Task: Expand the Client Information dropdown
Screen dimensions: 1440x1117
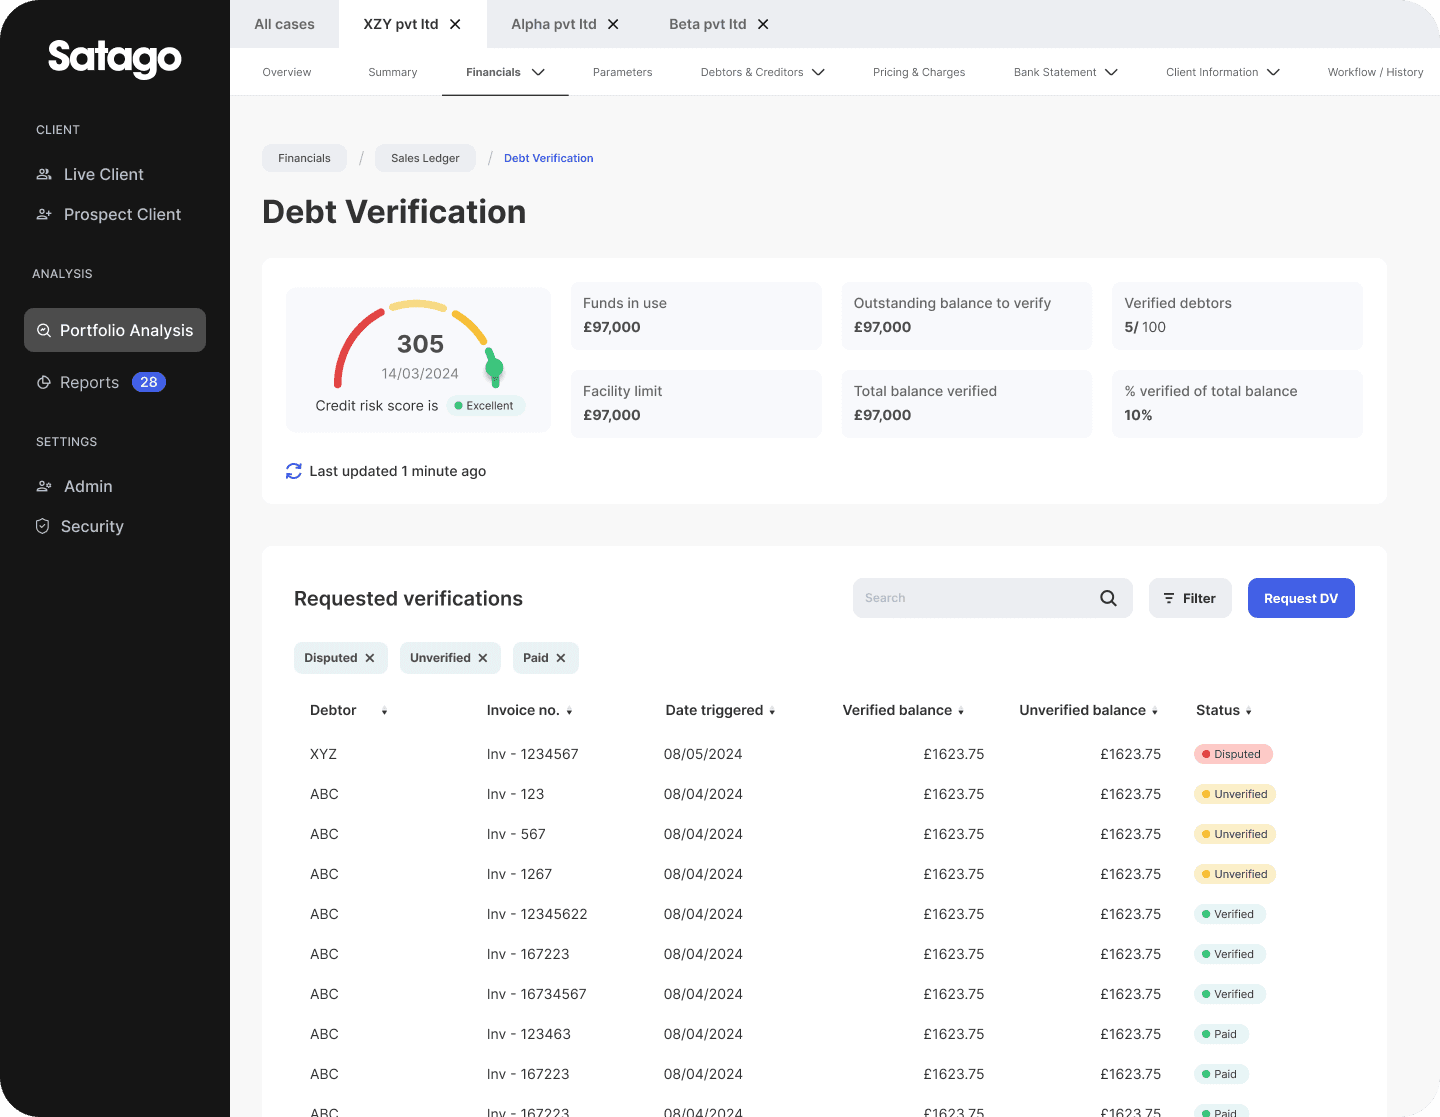Action: (x=1273, y=72)
